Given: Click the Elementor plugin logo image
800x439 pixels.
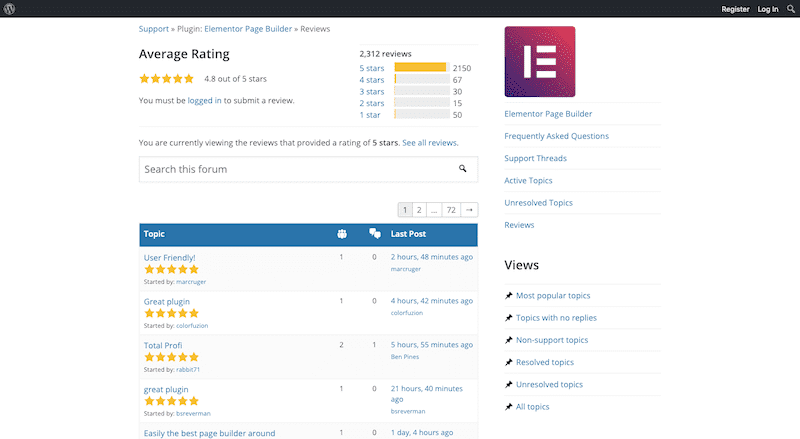Looking at the screenshot, I should [540, 62].
